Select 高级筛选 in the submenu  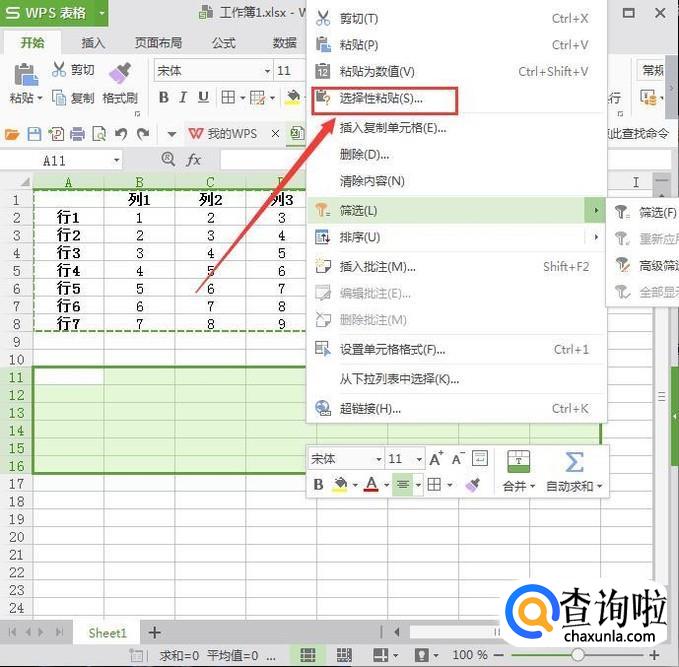pyautogui.click(x=645, y=266)
